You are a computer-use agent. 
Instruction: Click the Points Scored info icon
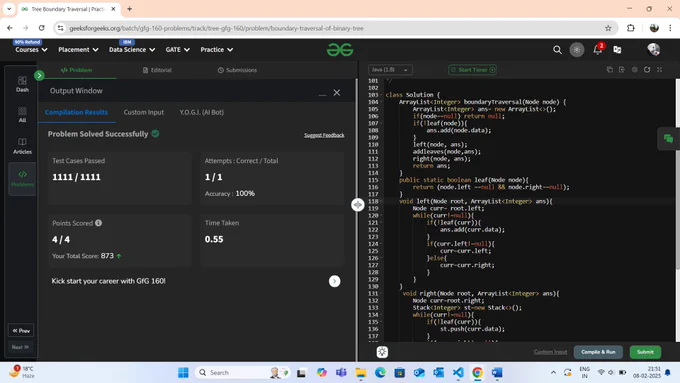coord(98,223)
